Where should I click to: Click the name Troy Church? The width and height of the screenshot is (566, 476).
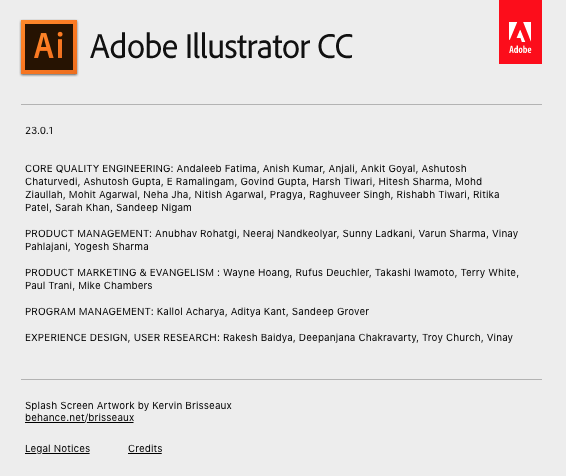click(451, 337)
